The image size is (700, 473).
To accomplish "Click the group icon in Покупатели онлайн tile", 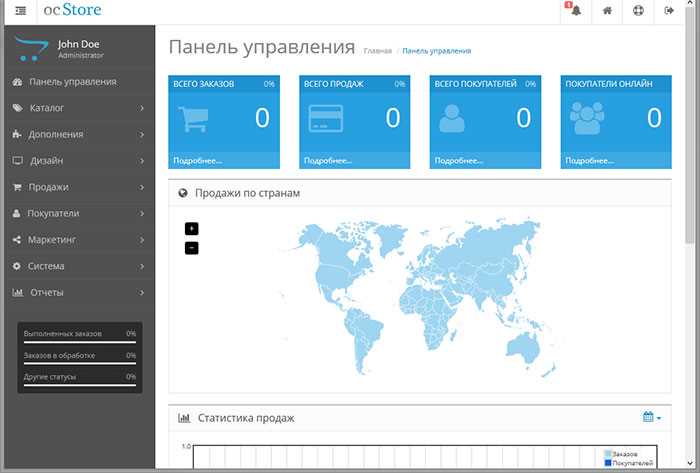I will 587,118.
